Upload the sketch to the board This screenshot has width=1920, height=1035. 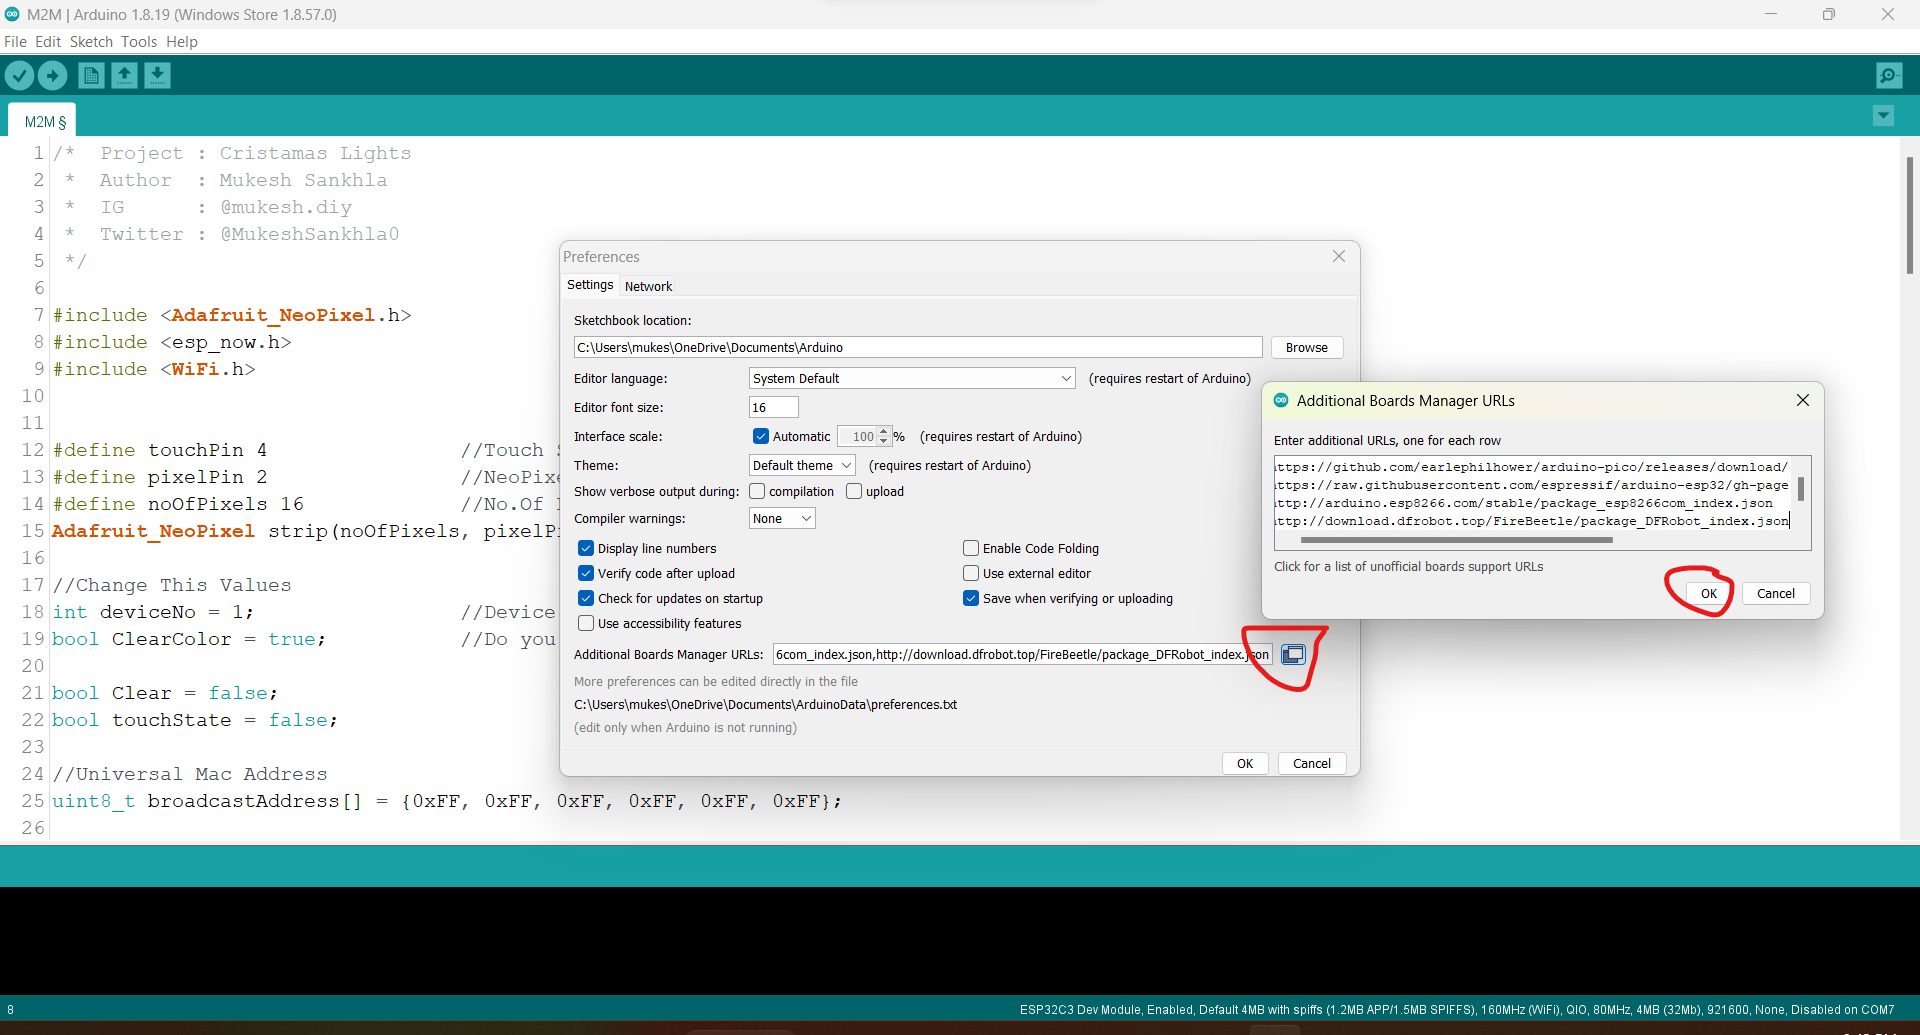click(x=52, y=75)
